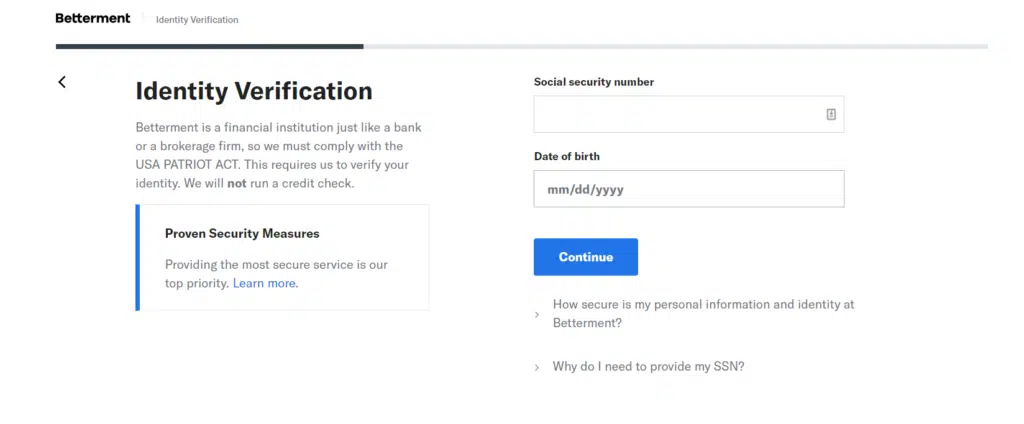Viewport: 1024px width, 424px height.
Task: Click the large Identity Verification page heading
Action: pos(254,91)
